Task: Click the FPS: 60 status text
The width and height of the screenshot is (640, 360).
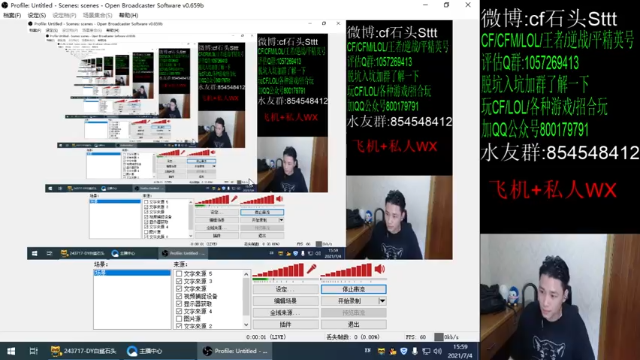Action: (x=416, y=337)
